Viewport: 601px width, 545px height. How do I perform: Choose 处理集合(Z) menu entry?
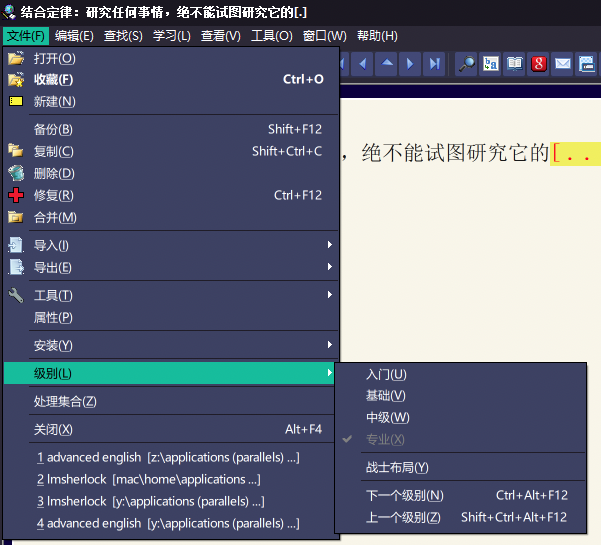pyautogui.click(x=171, y=401)
